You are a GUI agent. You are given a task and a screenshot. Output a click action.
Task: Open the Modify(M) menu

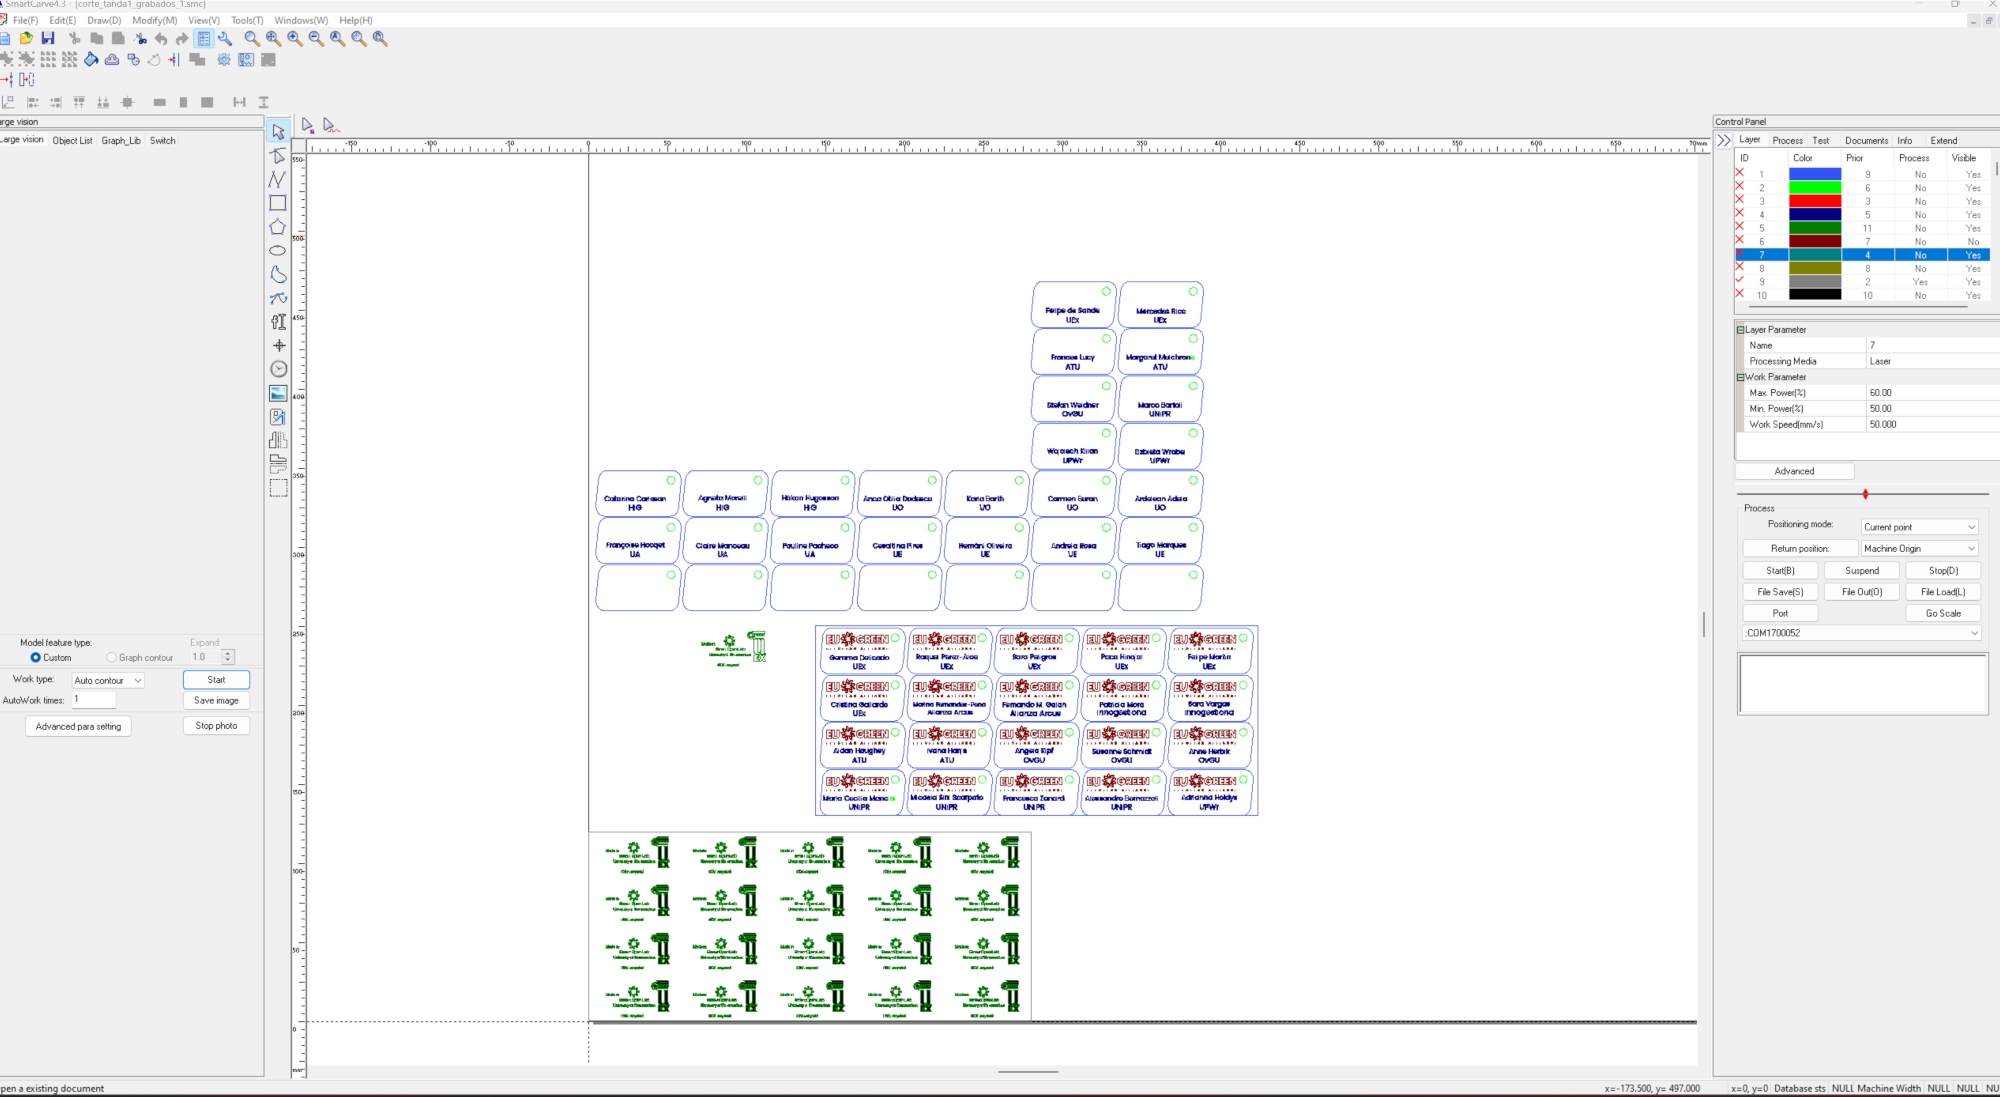154,20
